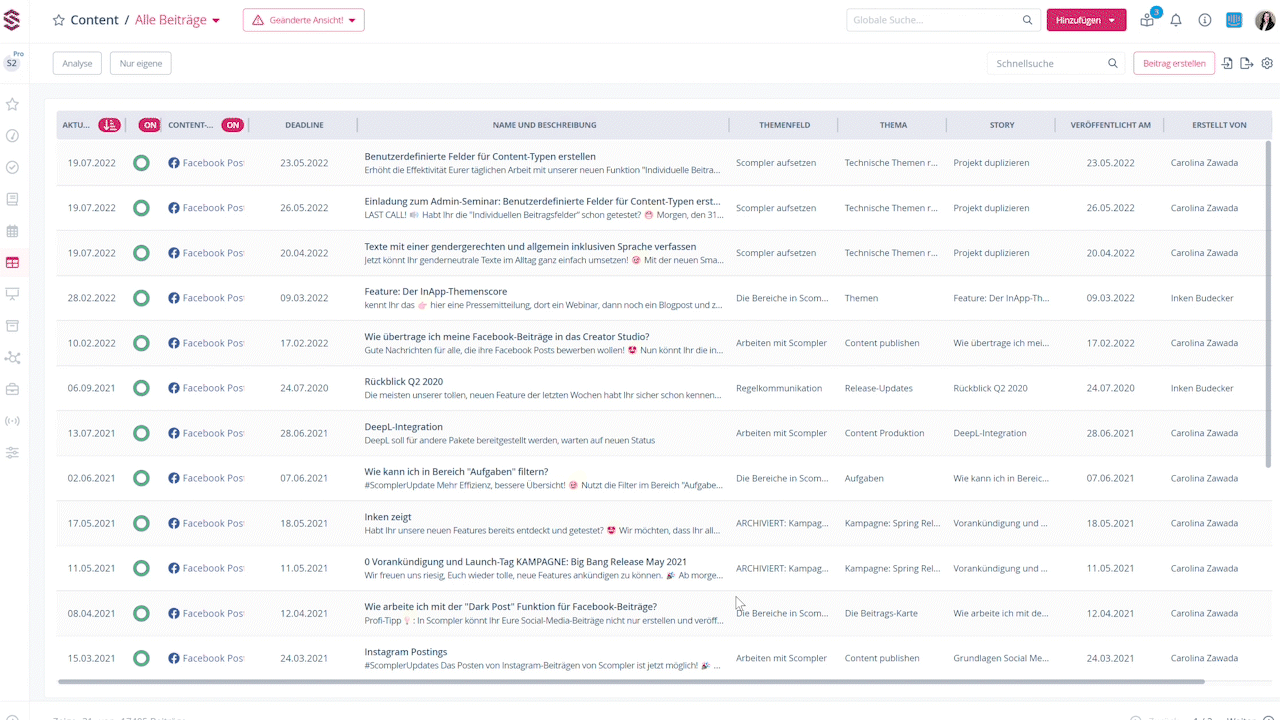The width and height of the screenshot is (1280, 720).
Task: Select the Nur eigene filter
Action: coord(140,63)
